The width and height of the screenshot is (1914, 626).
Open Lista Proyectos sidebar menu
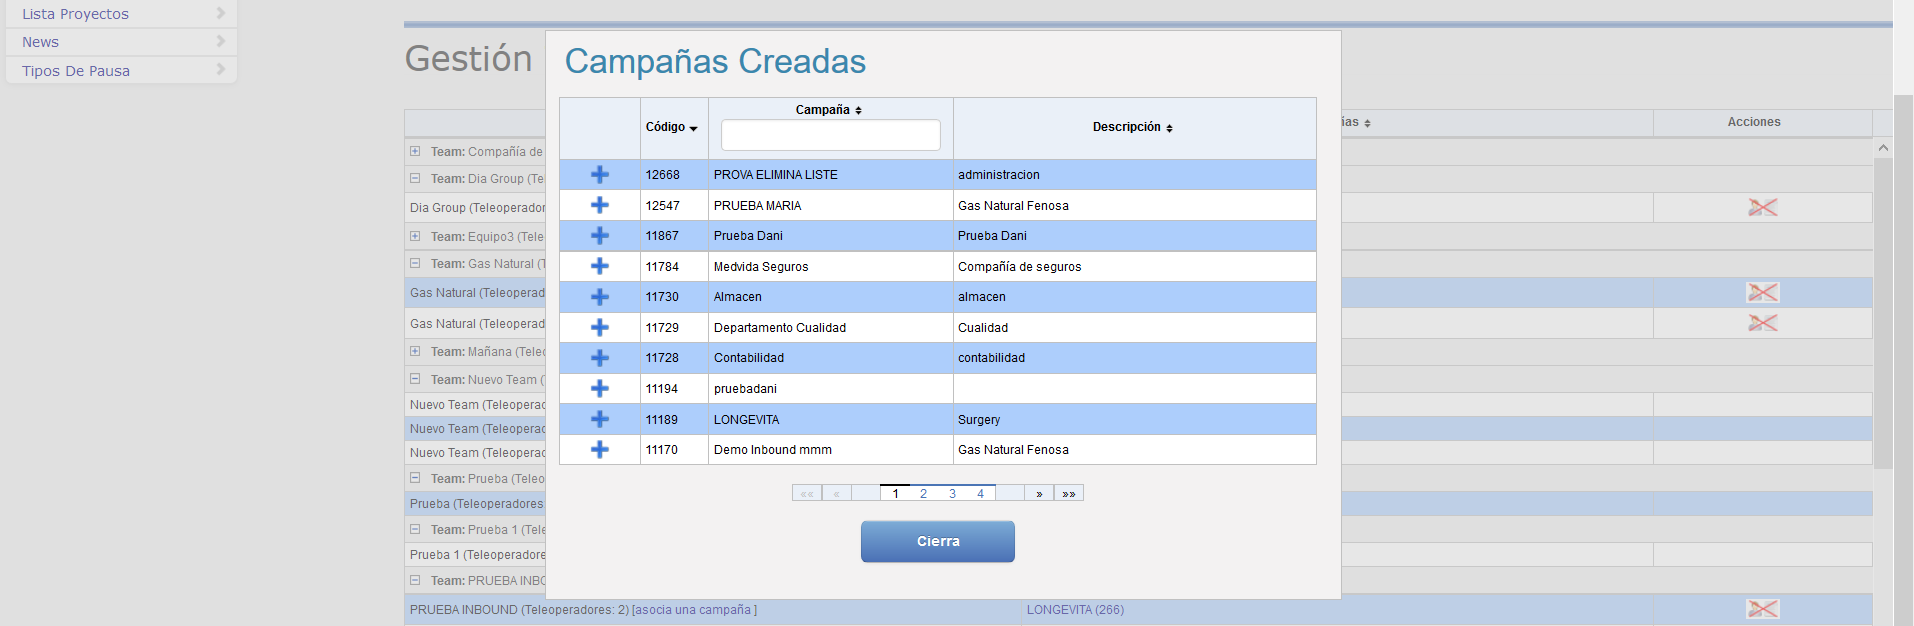(121, 14)
